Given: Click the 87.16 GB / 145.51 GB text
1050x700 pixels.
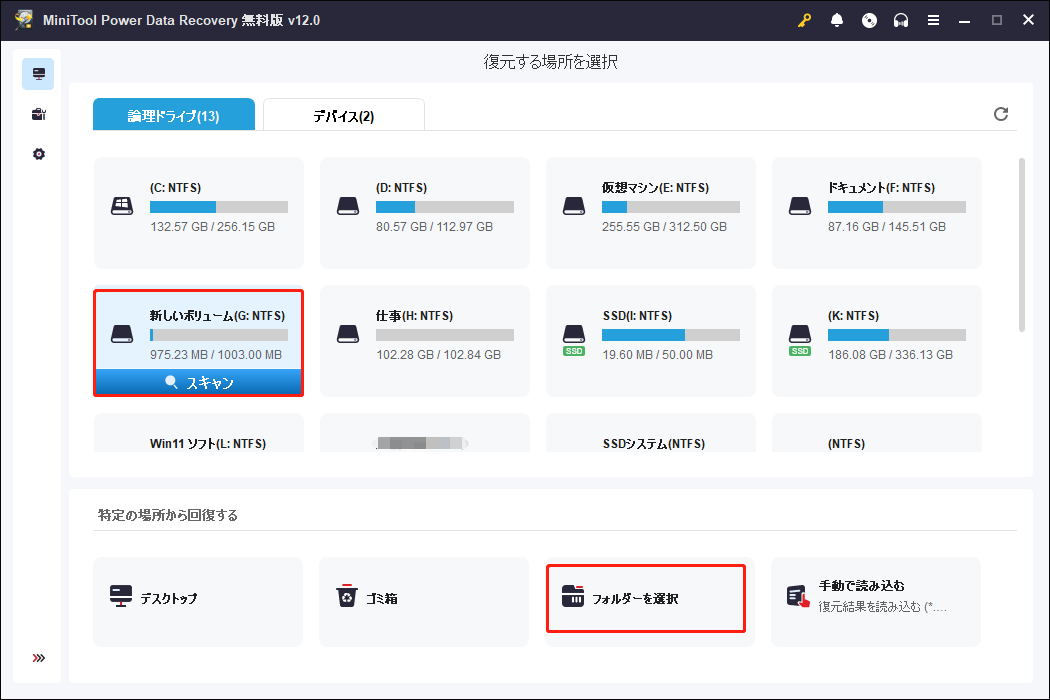Looking at the screenshot, I should (x=887, y=226).
